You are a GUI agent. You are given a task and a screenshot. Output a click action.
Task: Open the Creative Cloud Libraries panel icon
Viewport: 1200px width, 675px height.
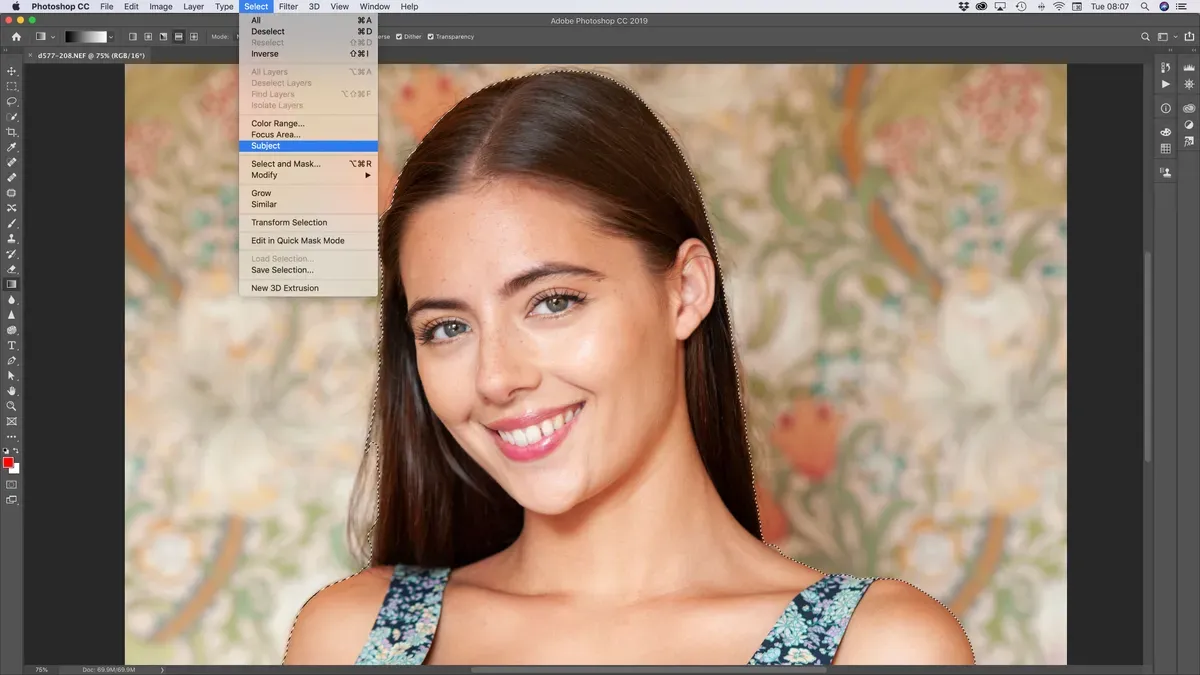point(1189,108)
